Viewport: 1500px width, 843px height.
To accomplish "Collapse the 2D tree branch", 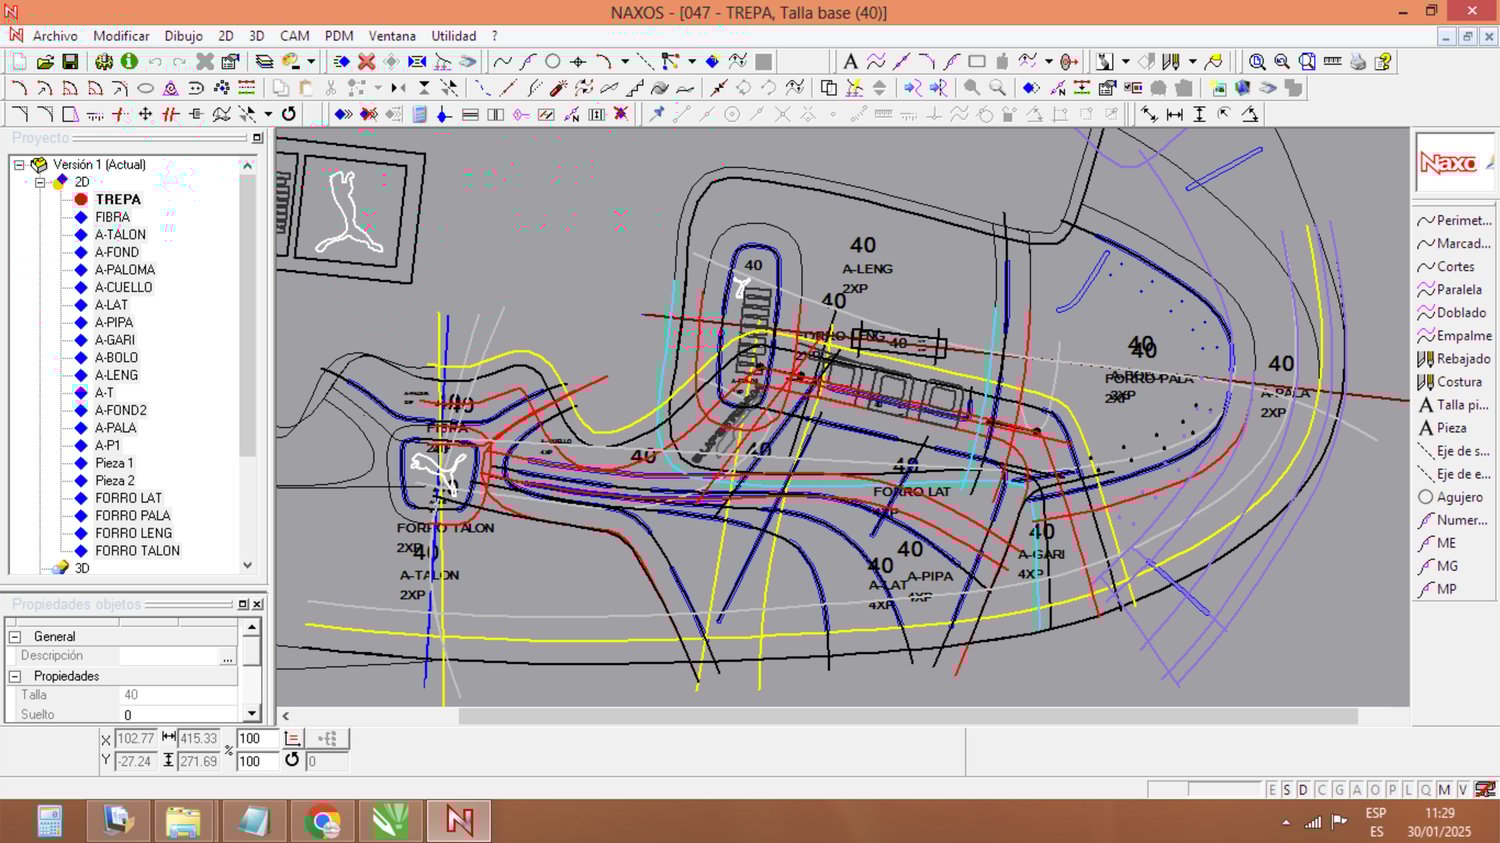I will point(40,182).
